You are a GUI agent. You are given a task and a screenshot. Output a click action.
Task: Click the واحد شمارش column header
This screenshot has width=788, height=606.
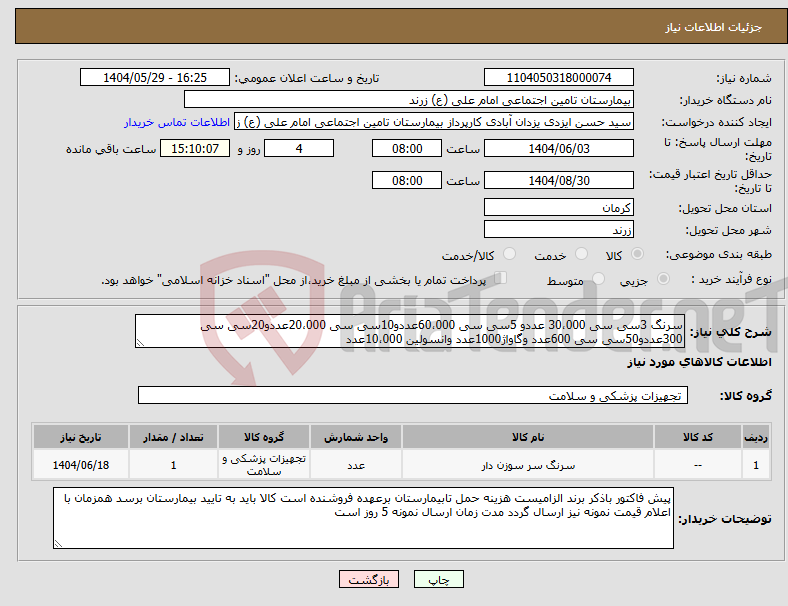click(356, 437)
